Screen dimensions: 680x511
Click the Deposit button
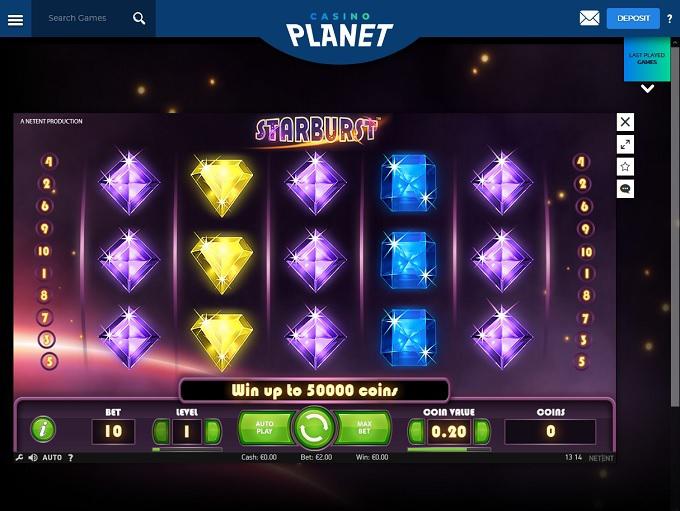pyautogui.click(x=633, y=18)
